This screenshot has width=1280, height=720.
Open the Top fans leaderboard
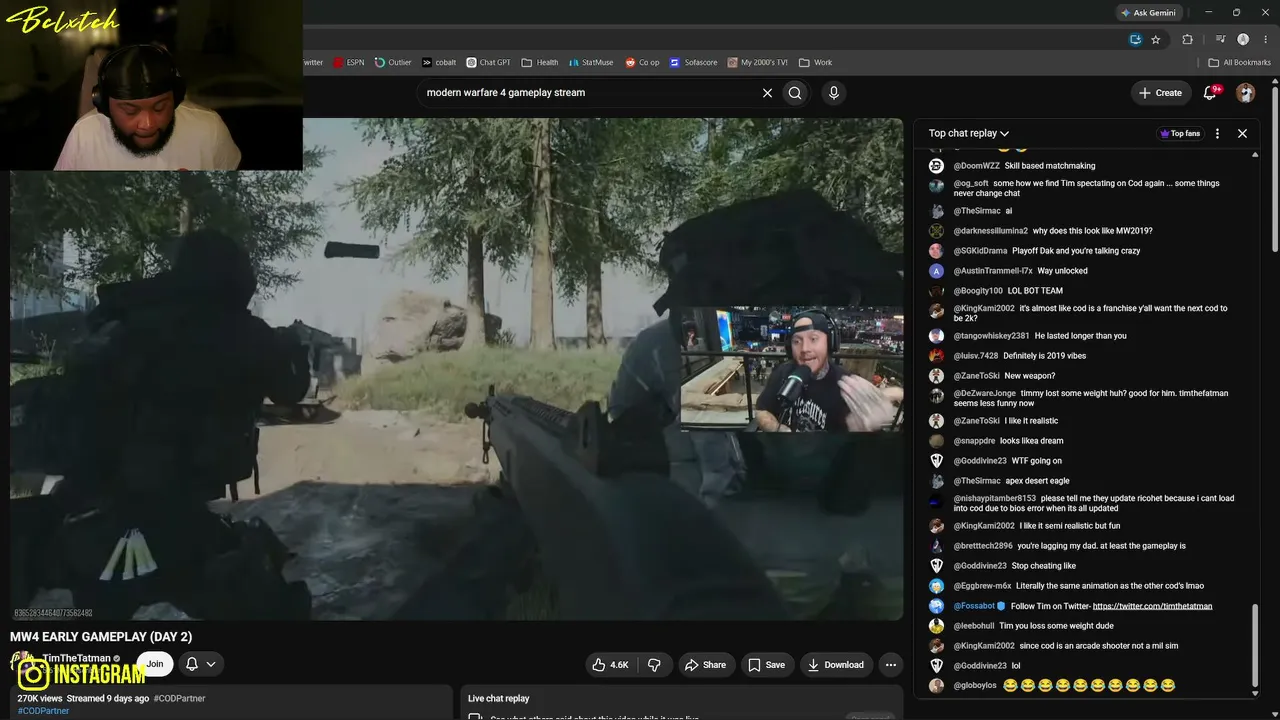(x=1180, y=133)
